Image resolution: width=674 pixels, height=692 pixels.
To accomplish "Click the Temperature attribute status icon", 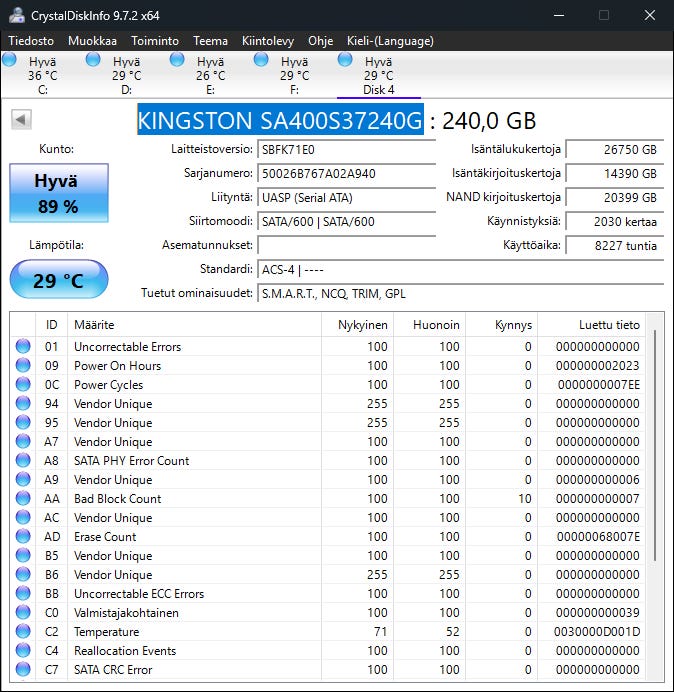I will click(23, 631).
